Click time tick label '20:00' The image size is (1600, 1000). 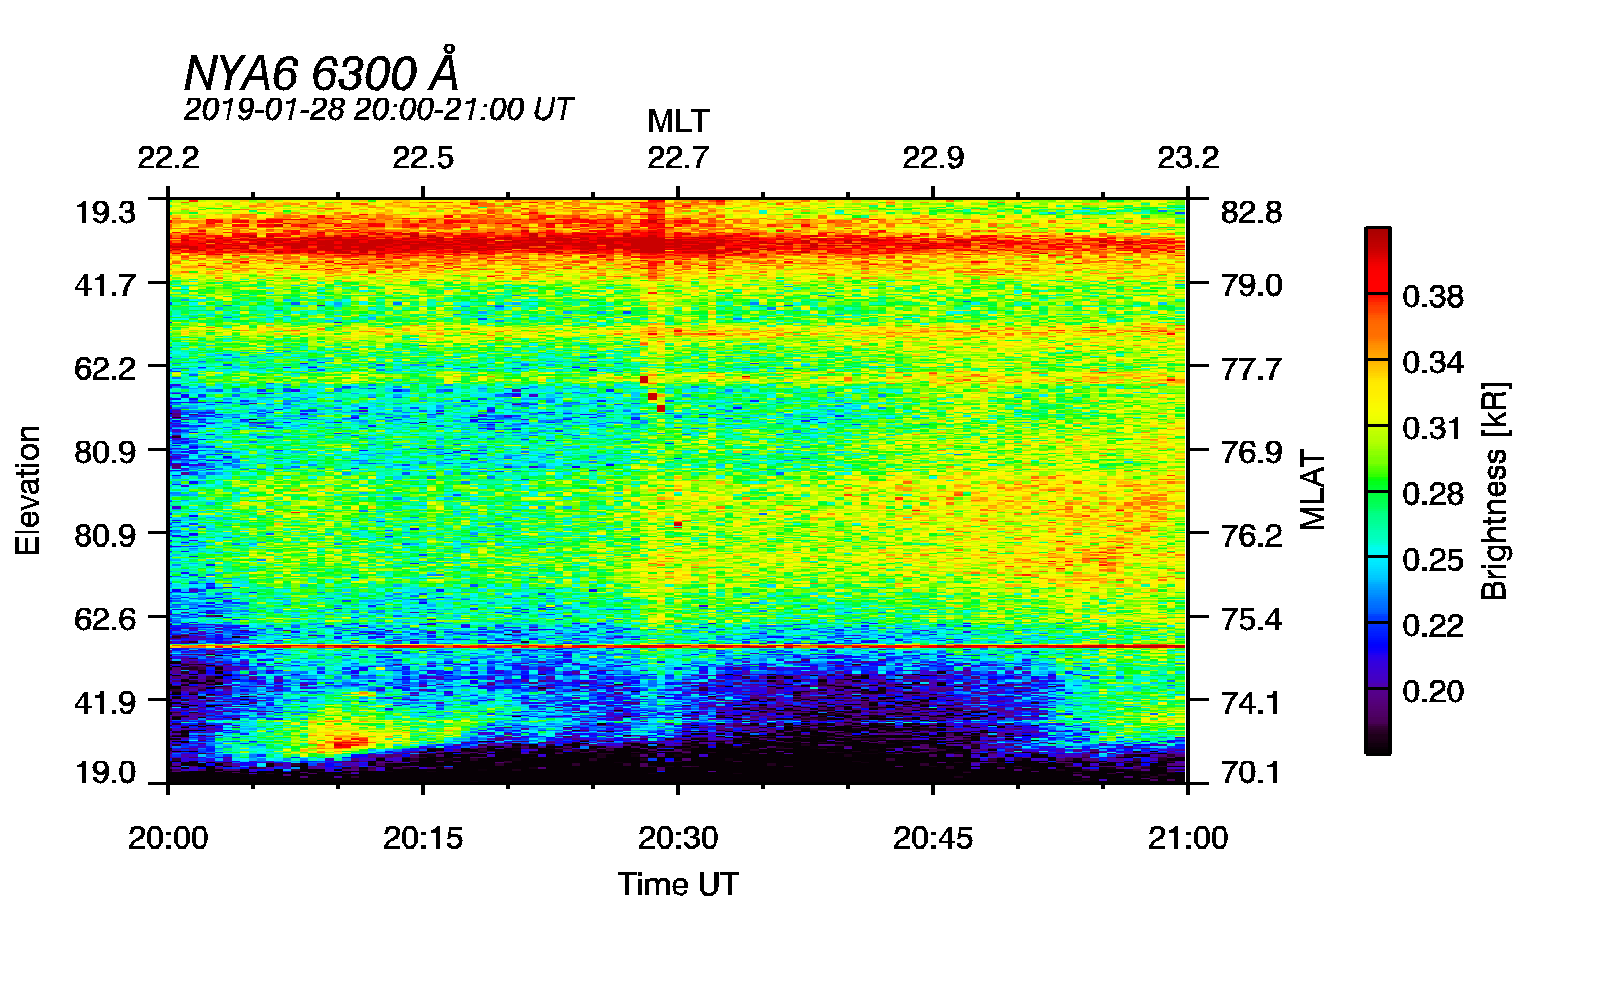[x=168, y=838]
